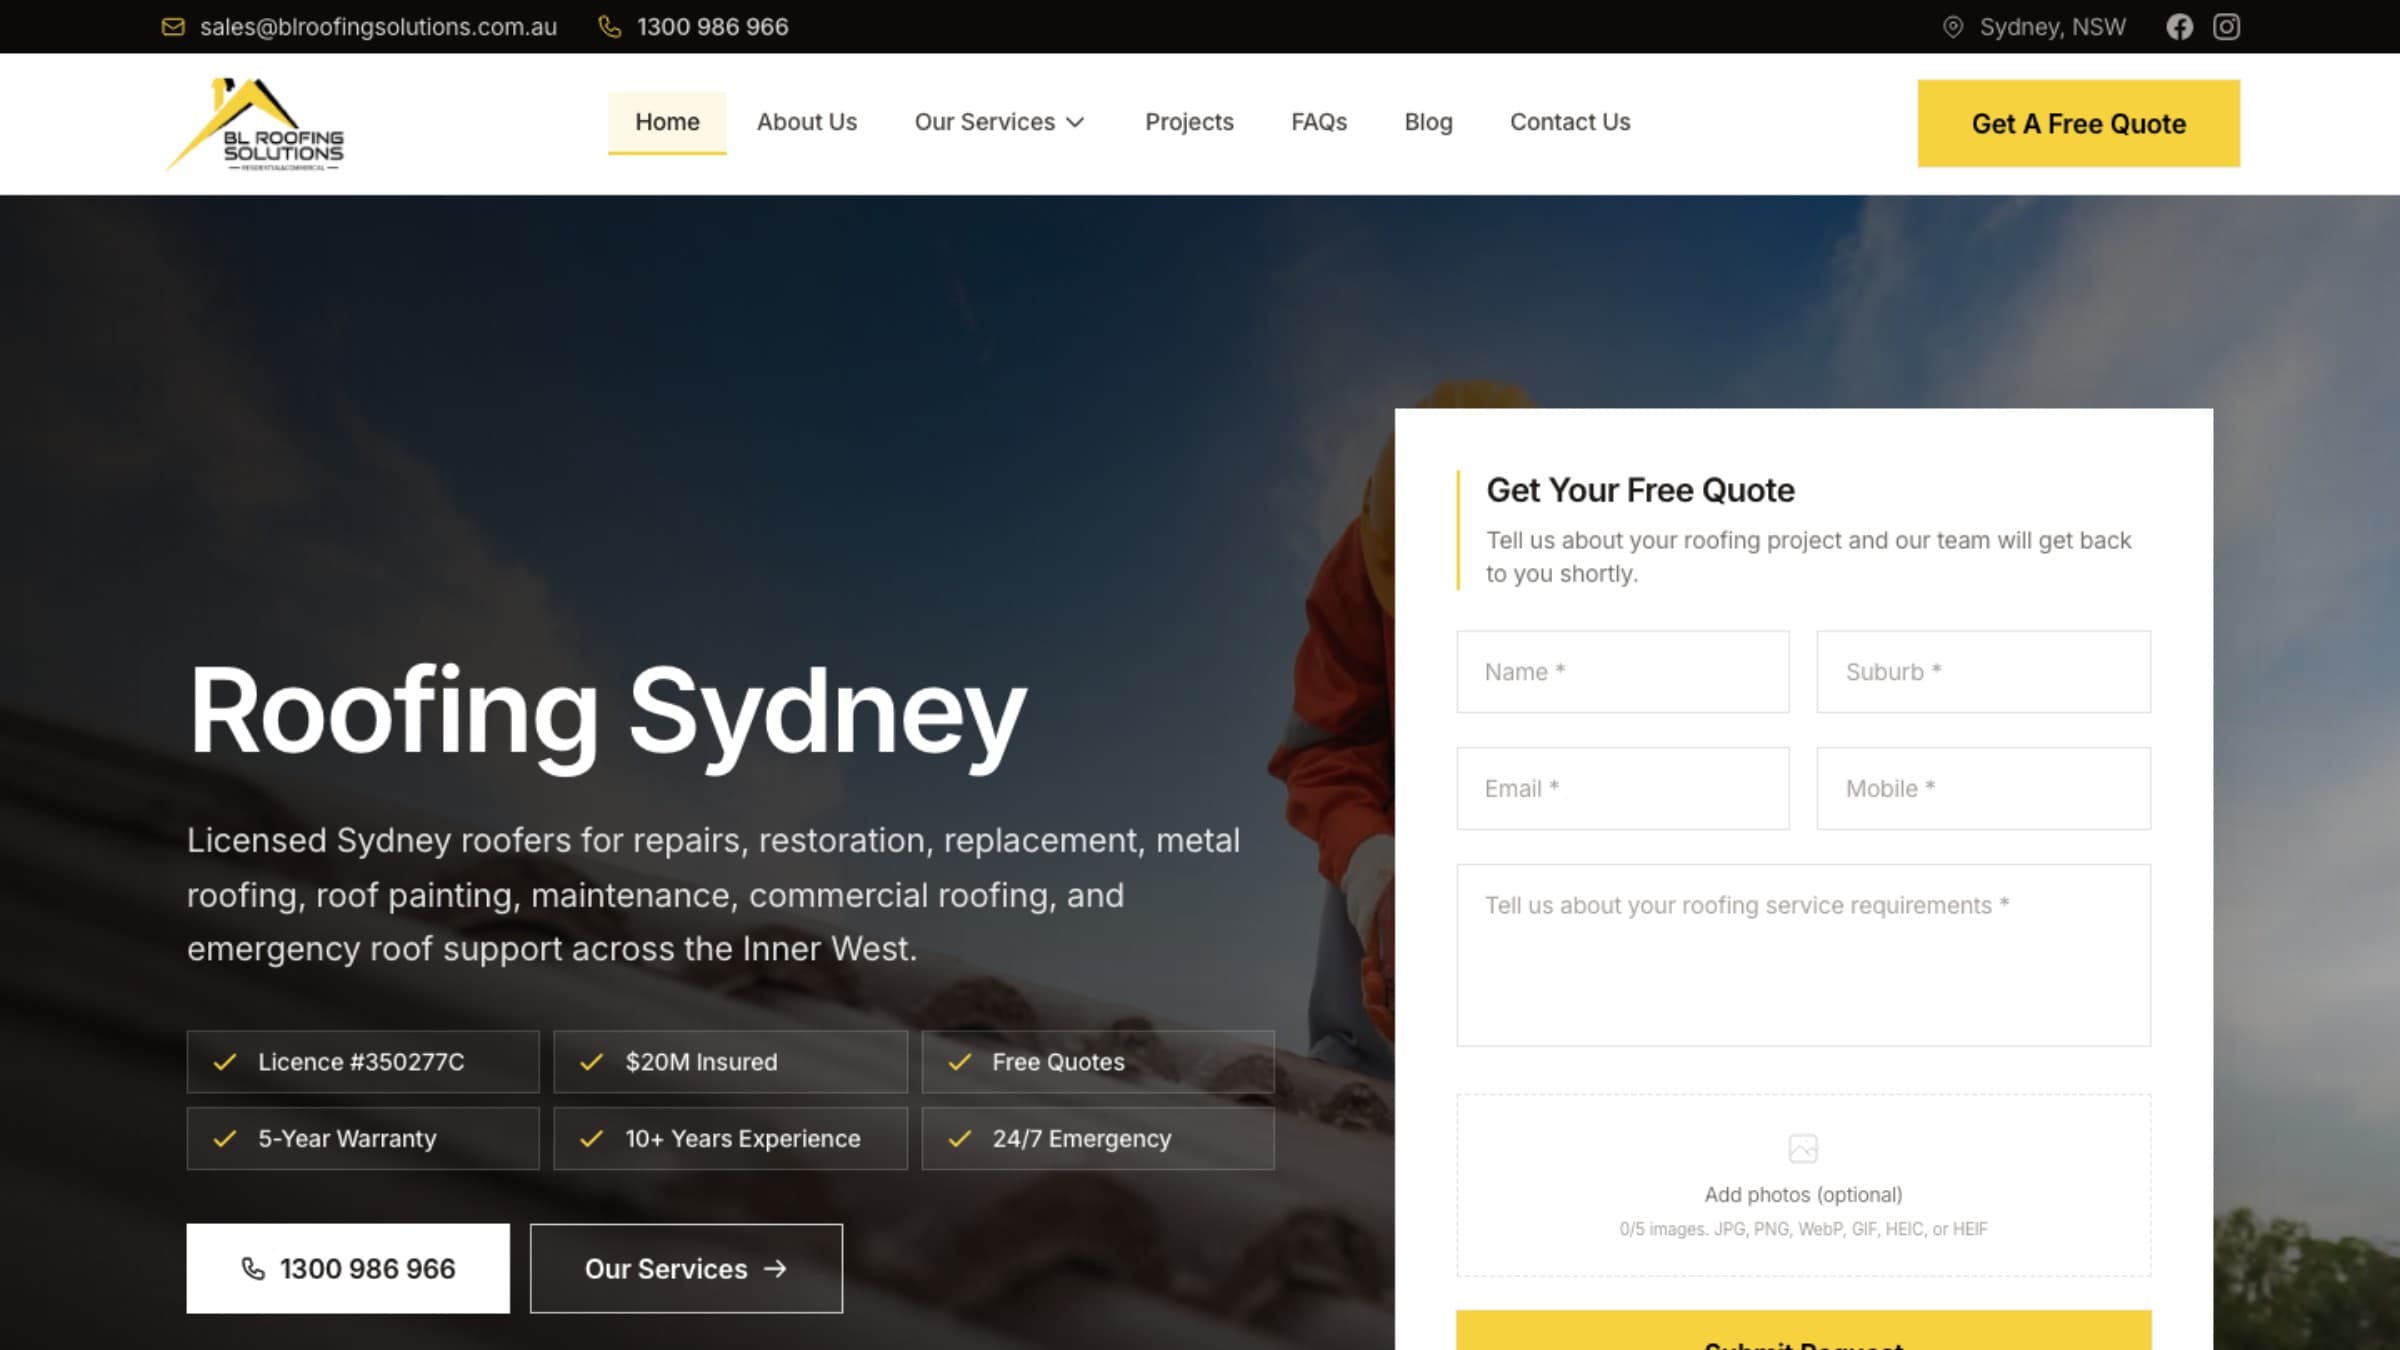Click the sales@blroofingsolutions.com.au email link

point(378,27)
